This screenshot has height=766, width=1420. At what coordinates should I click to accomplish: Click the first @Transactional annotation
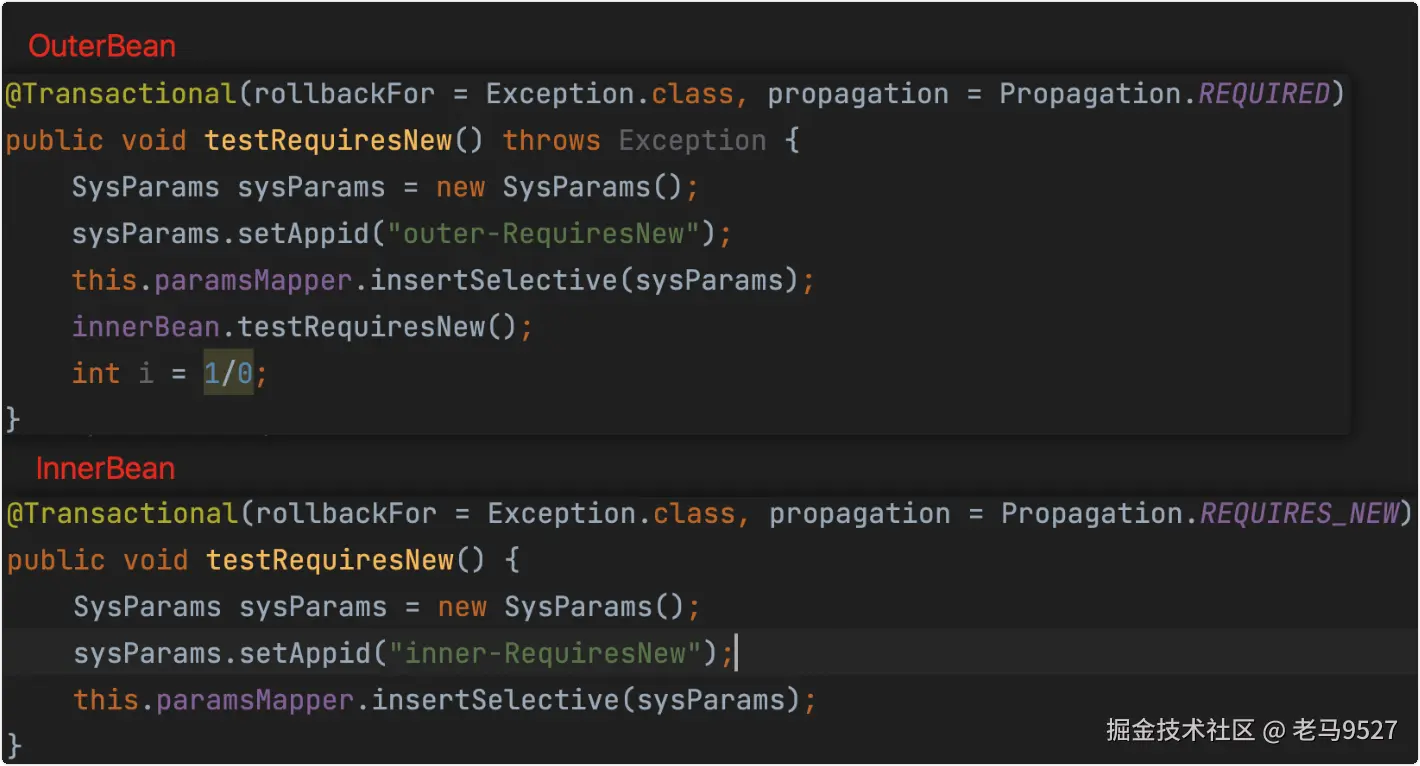tap(120, 94)
